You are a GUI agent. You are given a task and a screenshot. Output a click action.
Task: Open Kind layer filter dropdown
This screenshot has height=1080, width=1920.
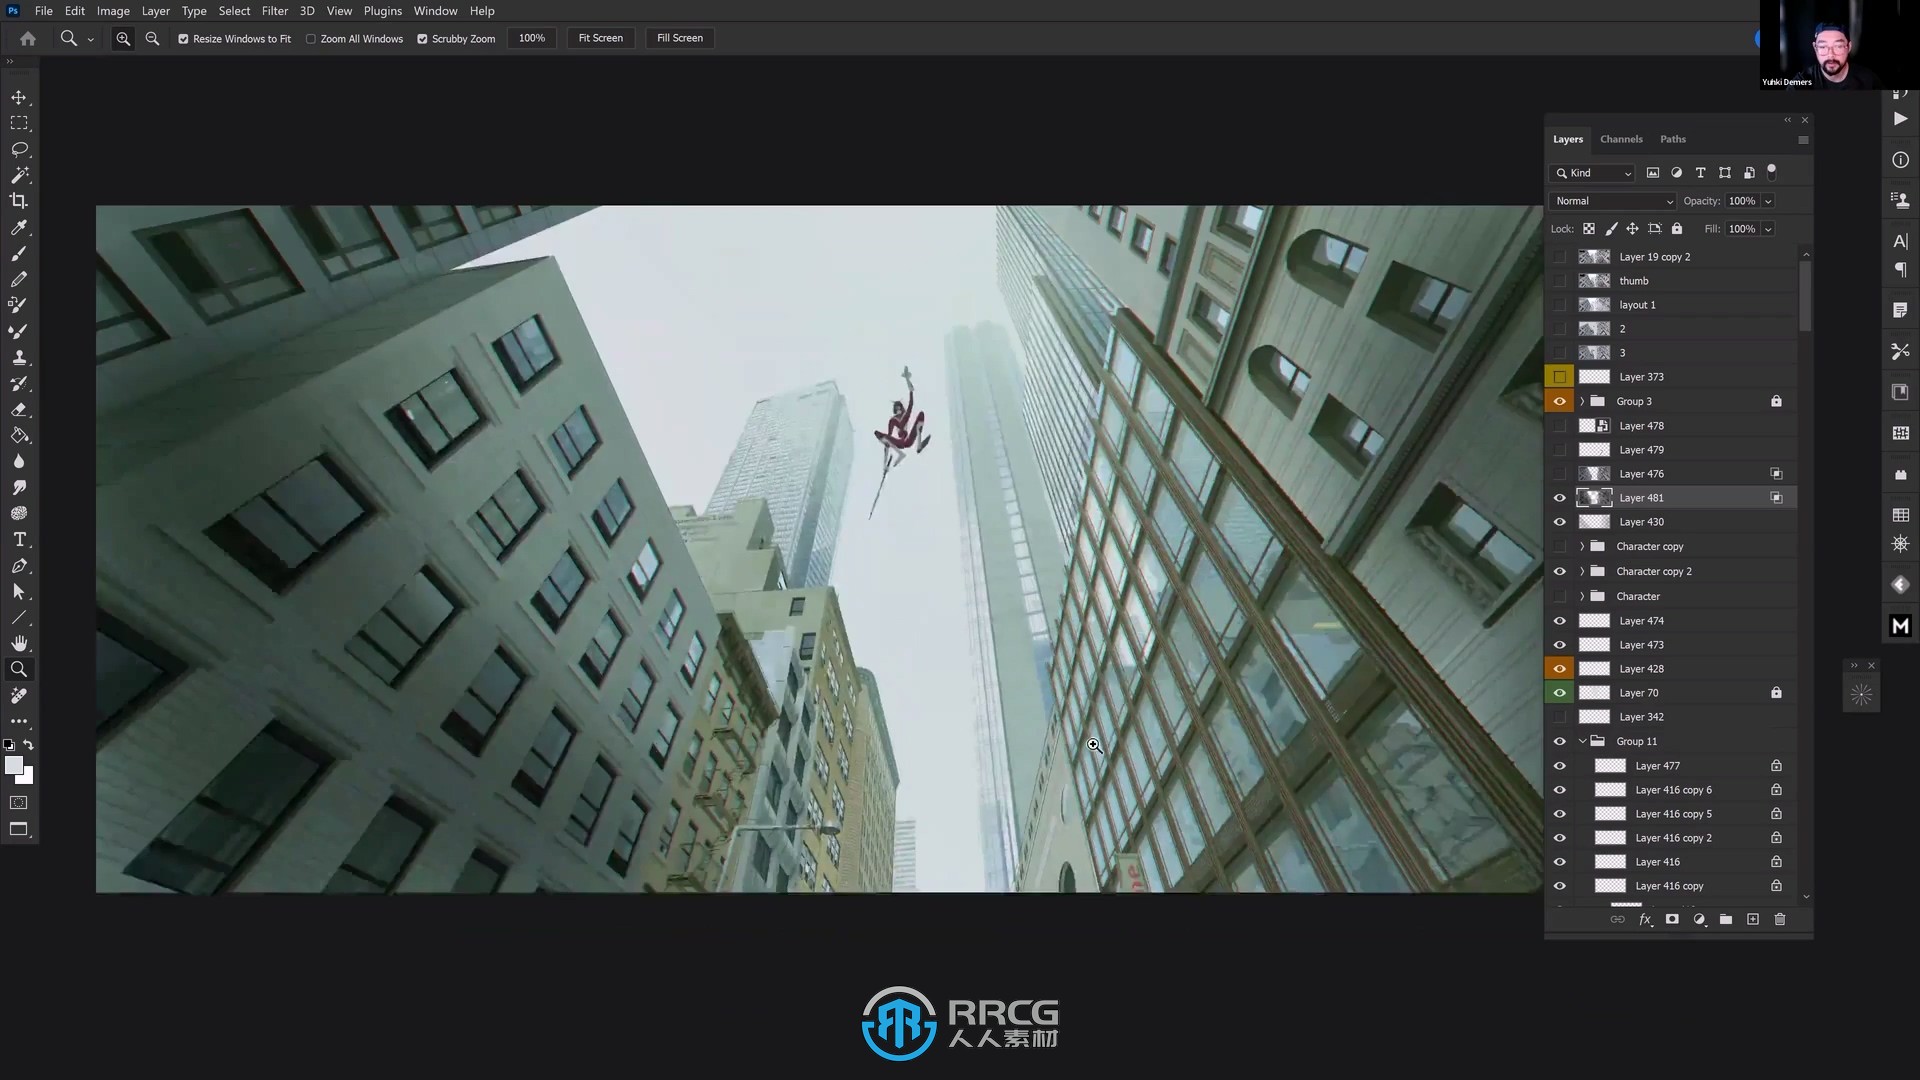pyautogui.click(x=1592, y=173)
